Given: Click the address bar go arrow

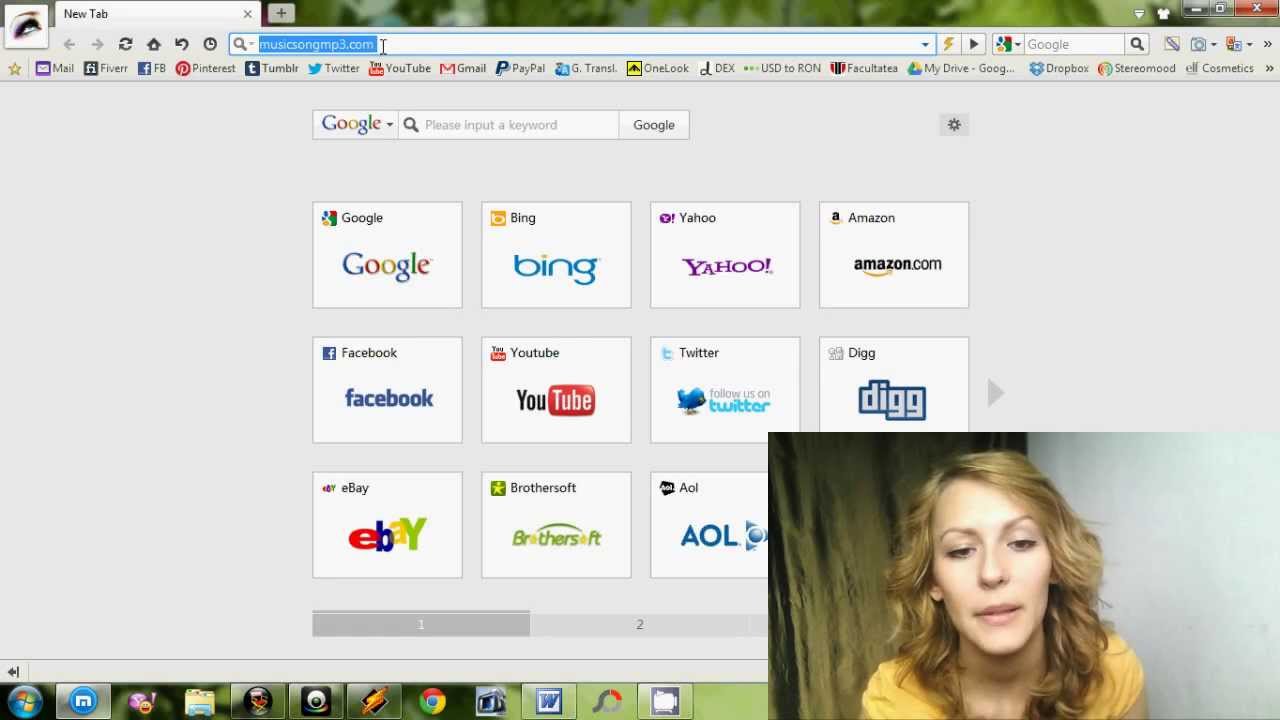Looking at the screenshot, I should tap(974, 44).
